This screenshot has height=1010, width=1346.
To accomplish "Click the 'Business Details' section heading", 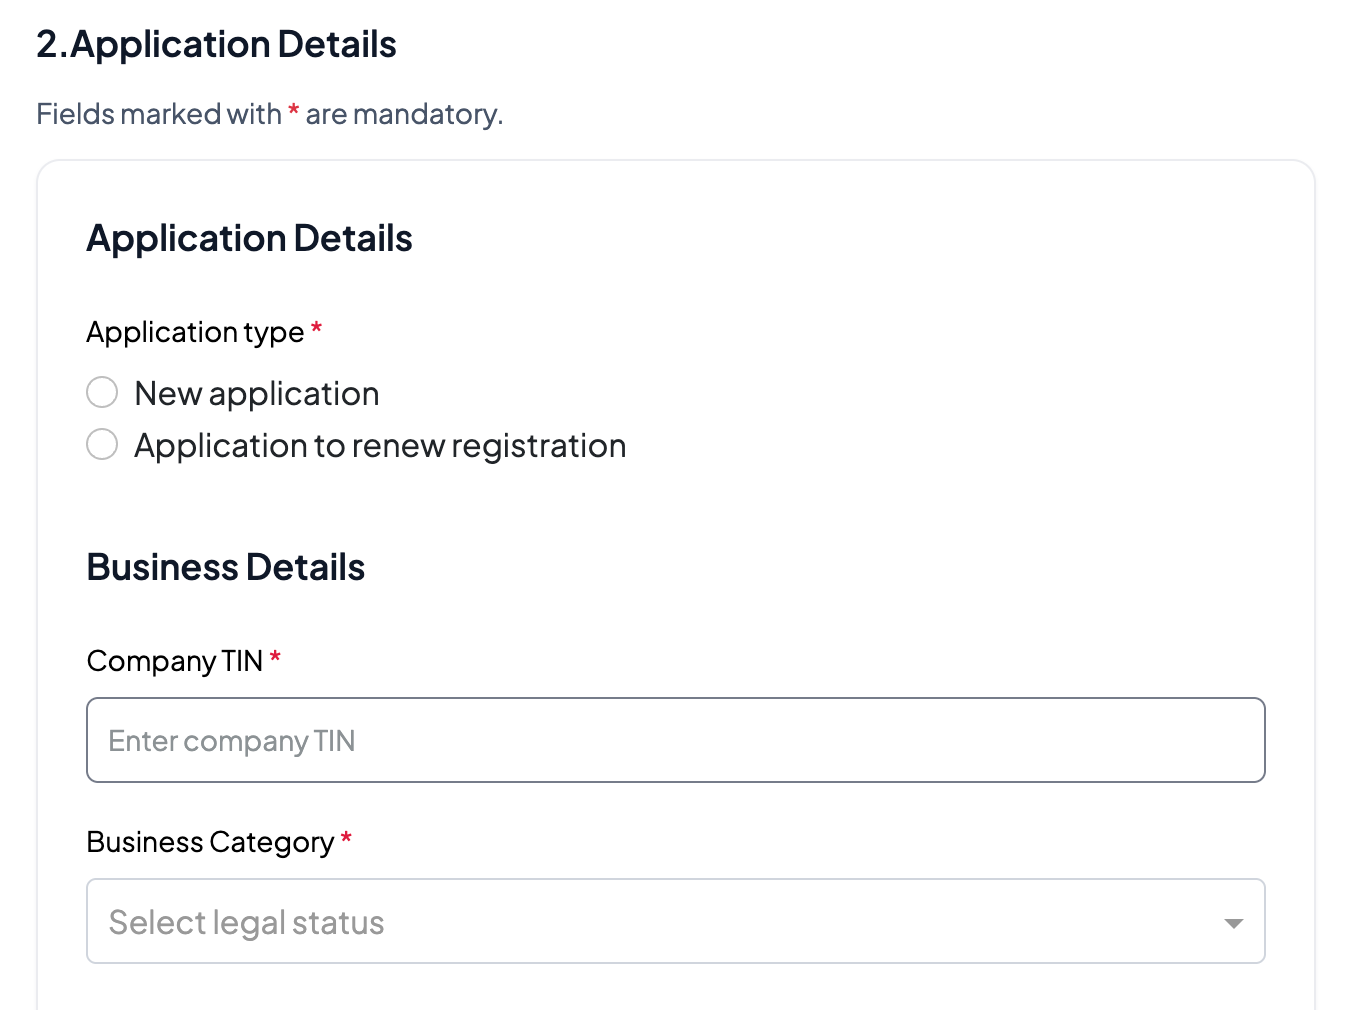I will (226, 567).
